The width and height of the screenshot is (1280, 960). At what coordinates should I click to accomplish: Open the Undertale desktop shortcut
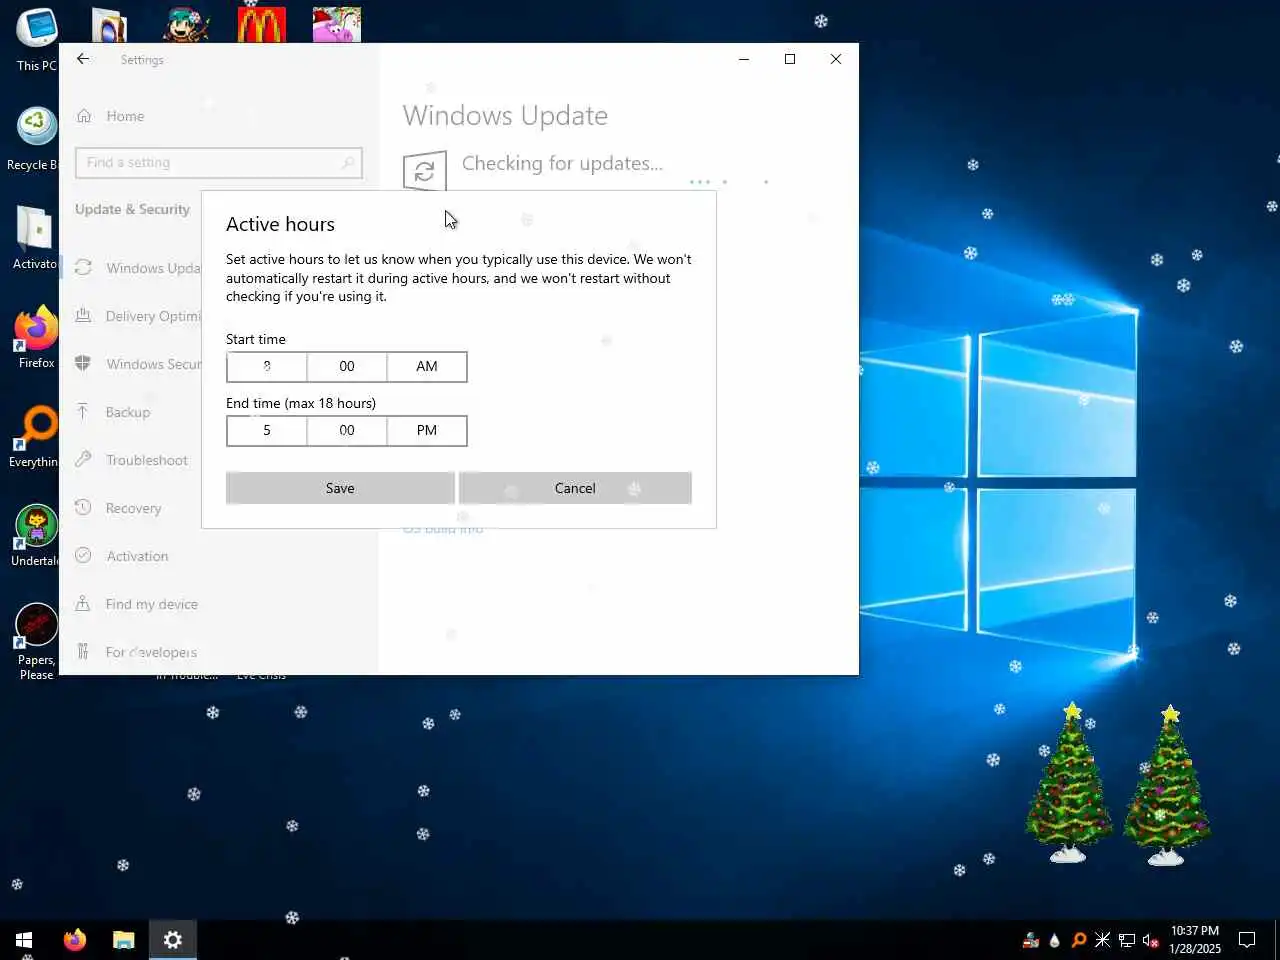[x=35, y=535]
